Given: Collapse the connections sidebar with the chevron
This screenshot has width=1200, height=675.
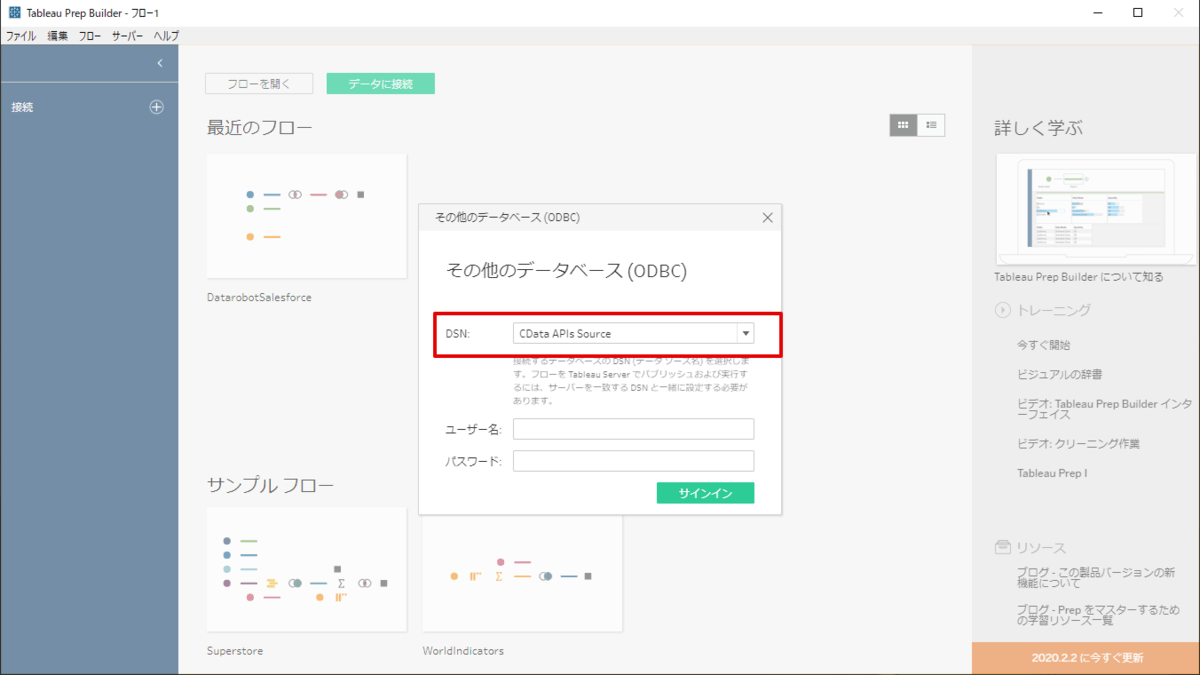Looking at the screenshot, I should [x=160, y=63].
